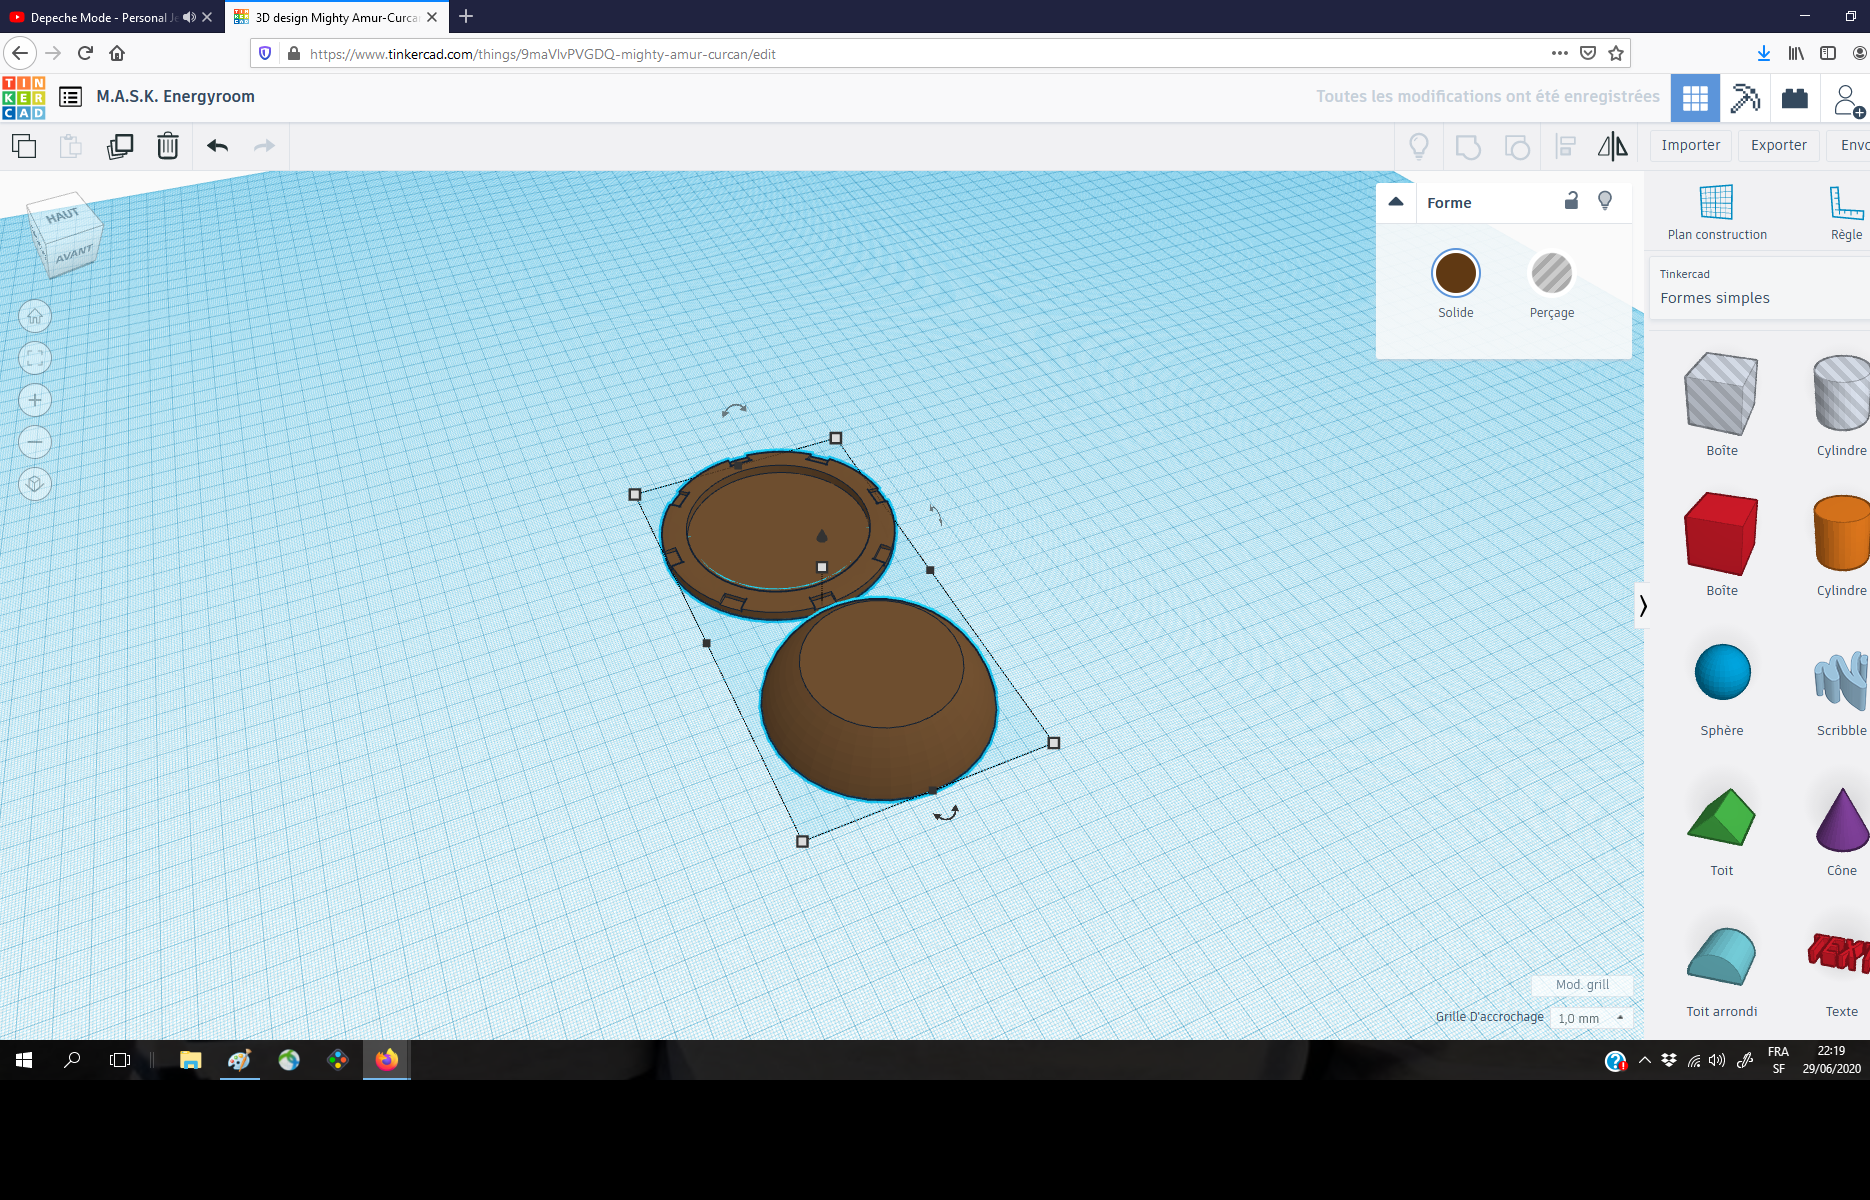Go to home view

click(35, 317)
